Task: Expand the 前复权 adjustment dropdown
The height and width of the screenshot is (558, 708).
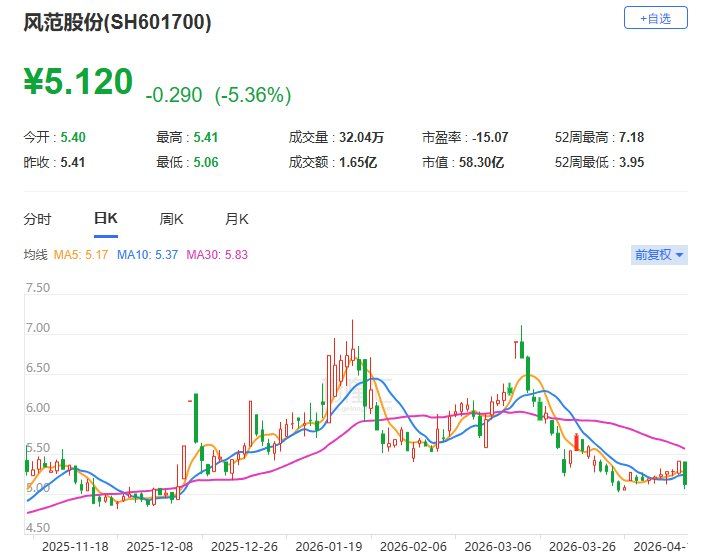Action: [x=660, y=255]
